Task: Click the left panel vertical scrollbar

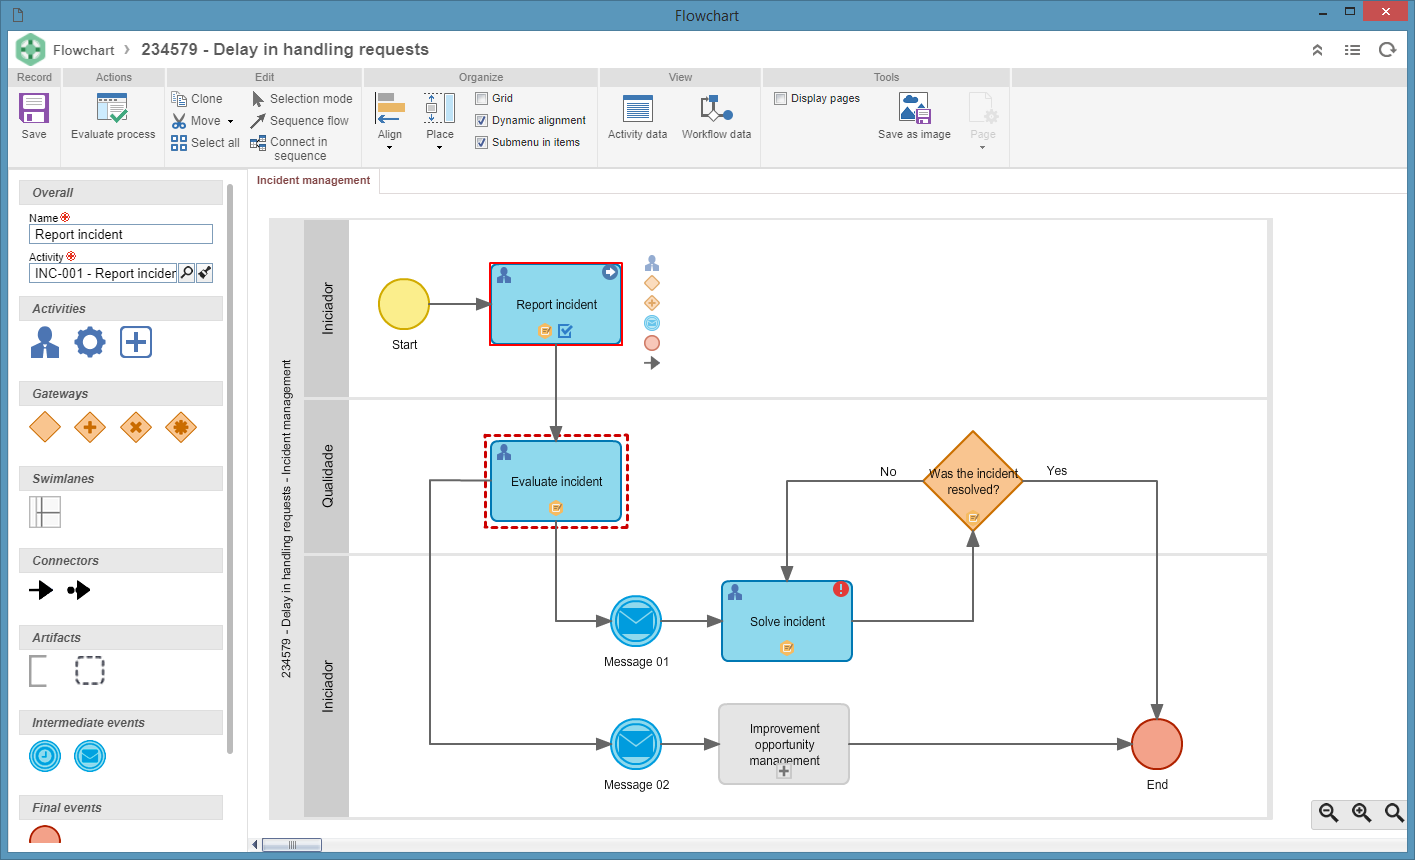Action: pos(230,468)
